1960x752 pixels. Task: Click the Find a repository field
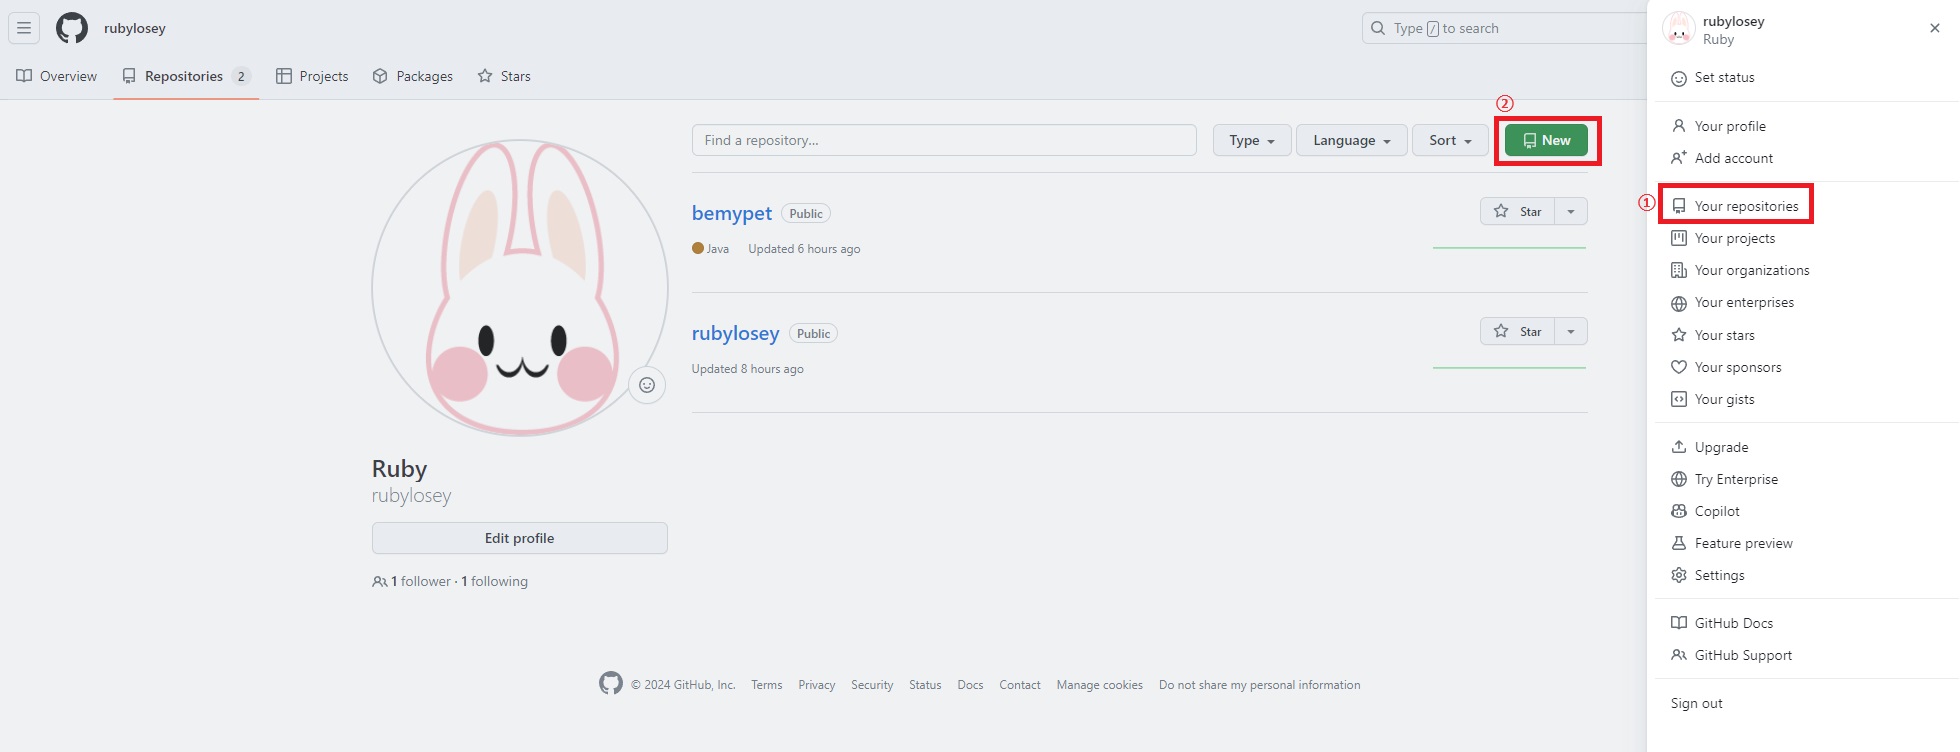[944, 140]
